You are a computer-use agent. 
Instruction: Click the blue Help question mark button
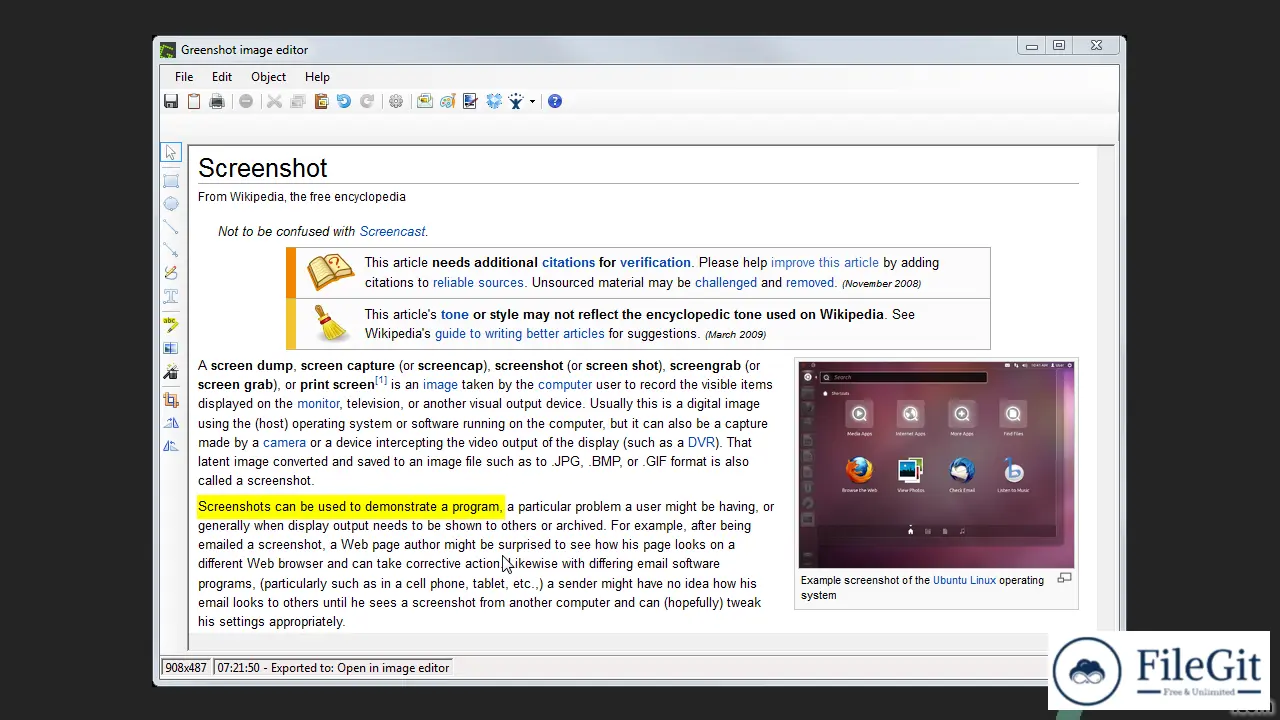(x=555, y=101)
